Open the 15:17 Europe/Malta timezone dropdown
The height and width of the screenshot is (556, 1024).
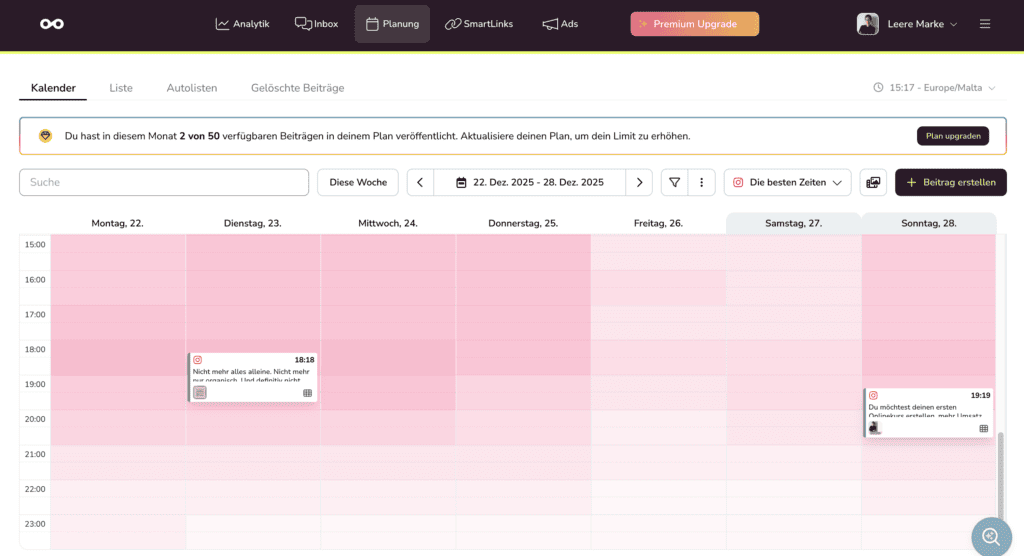click(935, 88)
